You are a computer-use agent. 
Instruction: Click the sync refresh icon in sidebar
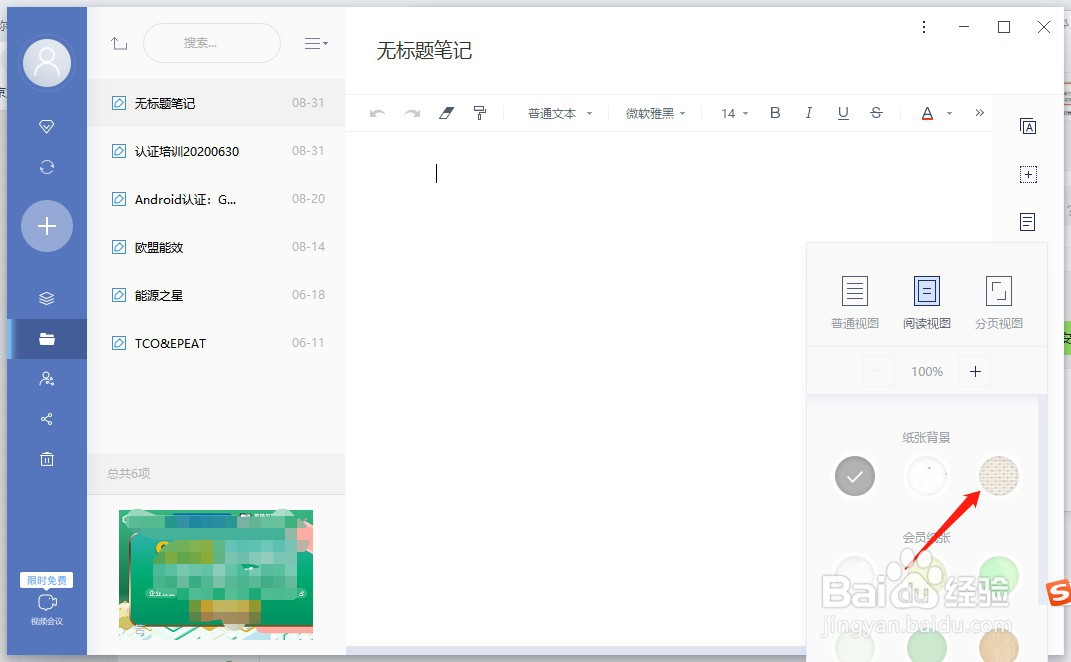[46, 167]
